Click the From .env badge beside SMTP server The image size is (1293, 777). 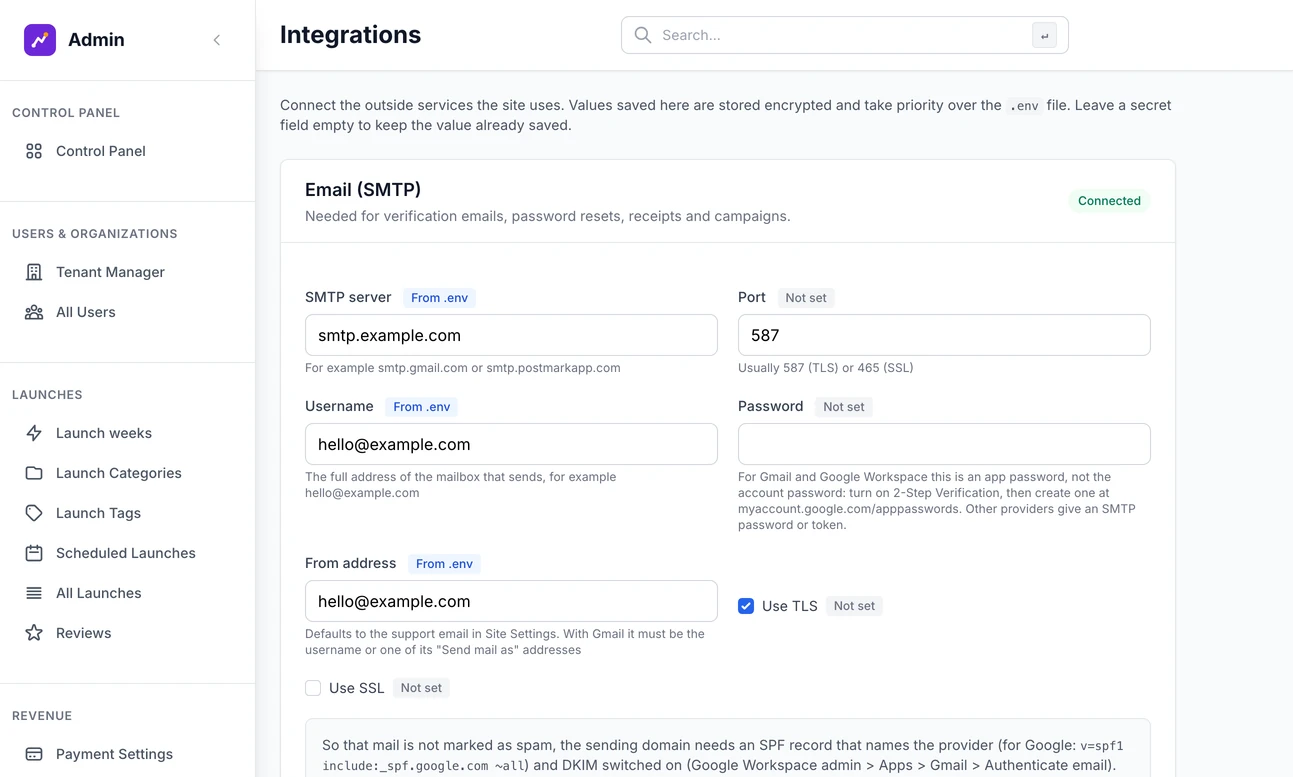[440, 298]
